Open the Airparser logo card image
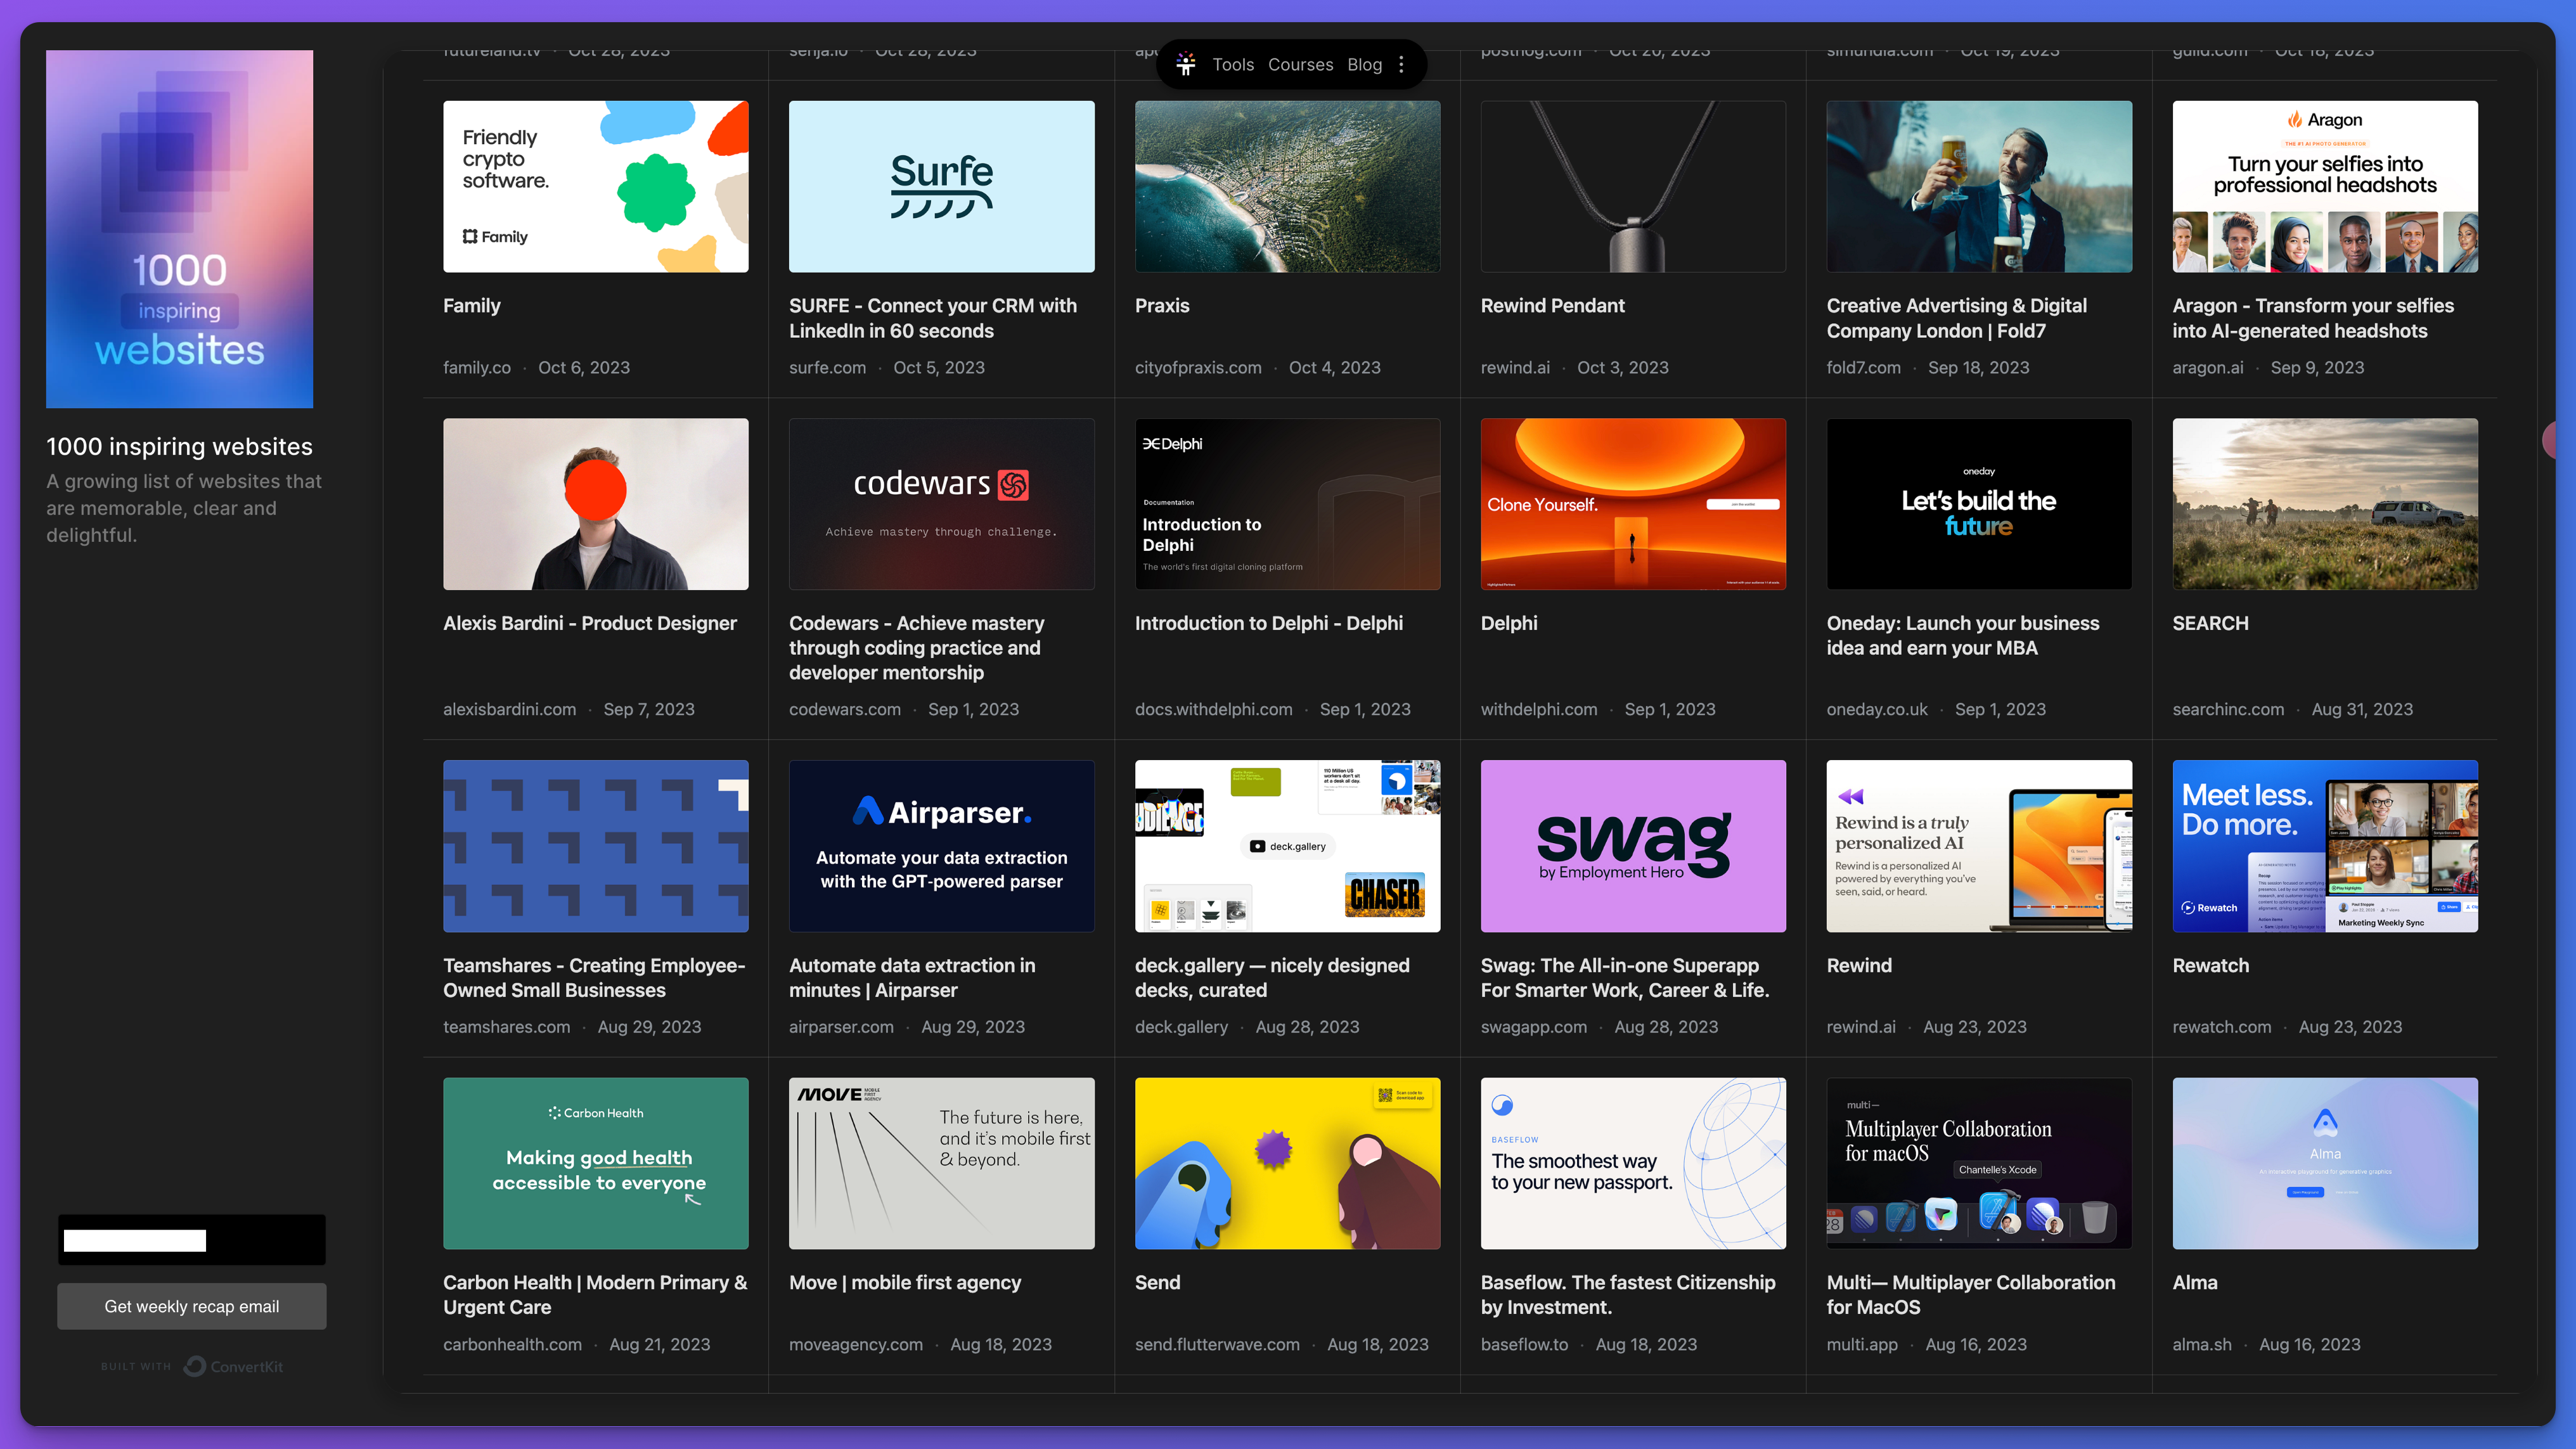 click(x=941, y=846)
